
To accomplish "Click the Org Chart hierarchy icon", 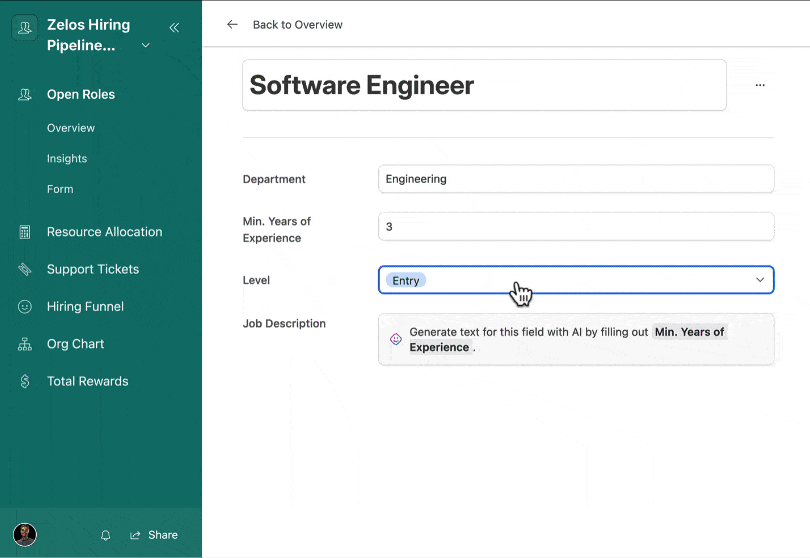I will tap(24, 344).
